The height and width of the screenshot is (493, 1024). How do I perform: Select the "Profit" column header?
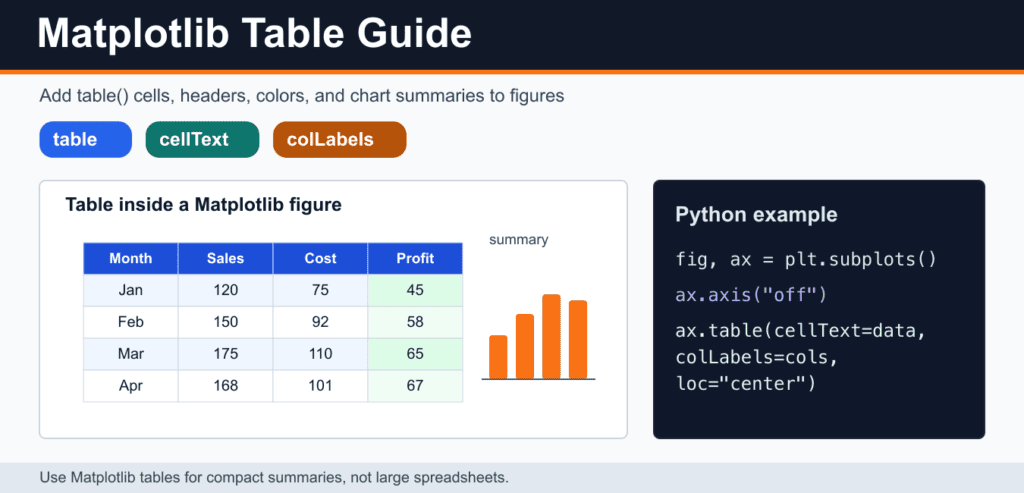pyautogui.click(x=415, y=259)
